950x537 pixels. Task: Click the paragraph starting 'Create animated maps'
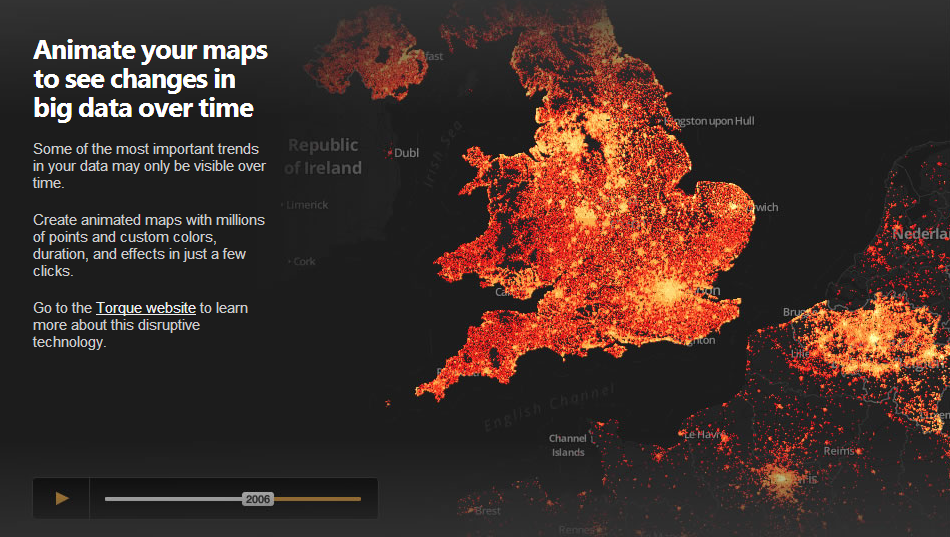(x=149, y=245)
